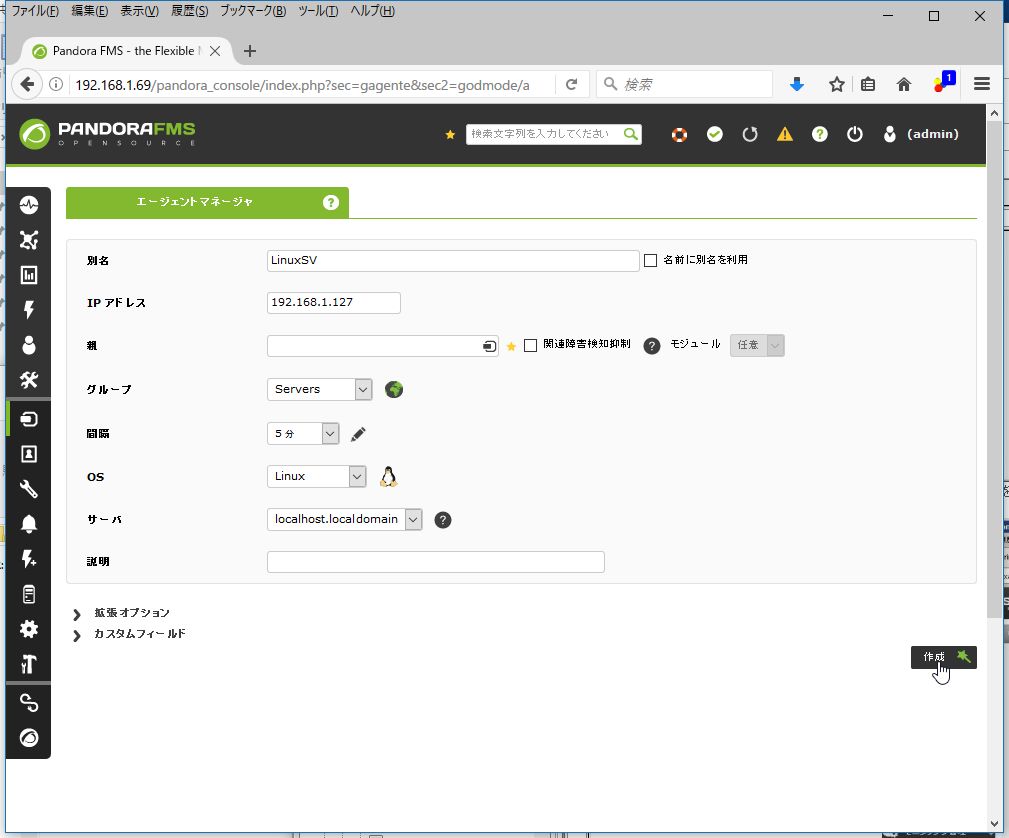The width and height of the screenshot is (1009, 838).
Task: Open the Events lightning sidebar icon
Action: pos(29,310)
